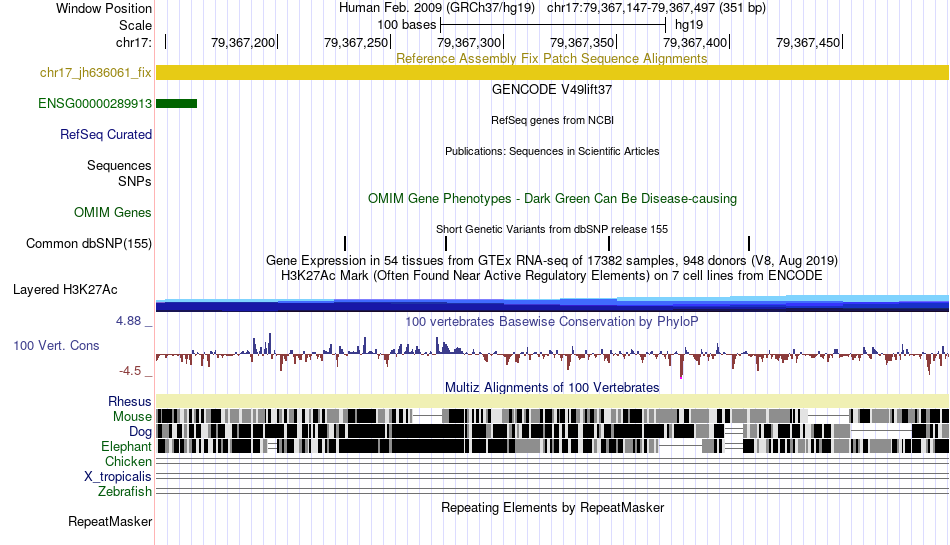Screen dimensions: 950x545
Task: Open the ENSG00000289913 gene label
Action: (x=95, y=104)
